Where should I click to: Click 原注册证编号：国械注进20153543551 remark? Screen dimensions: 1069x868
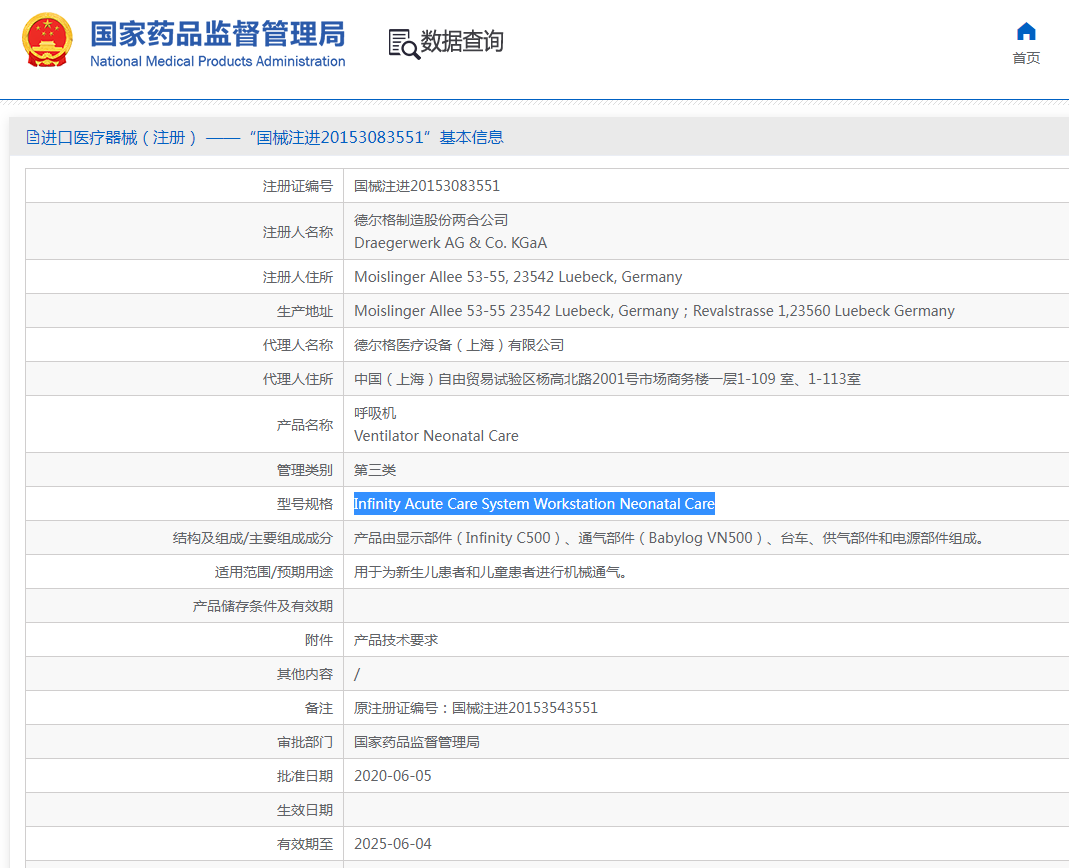[x=476, y=708]
